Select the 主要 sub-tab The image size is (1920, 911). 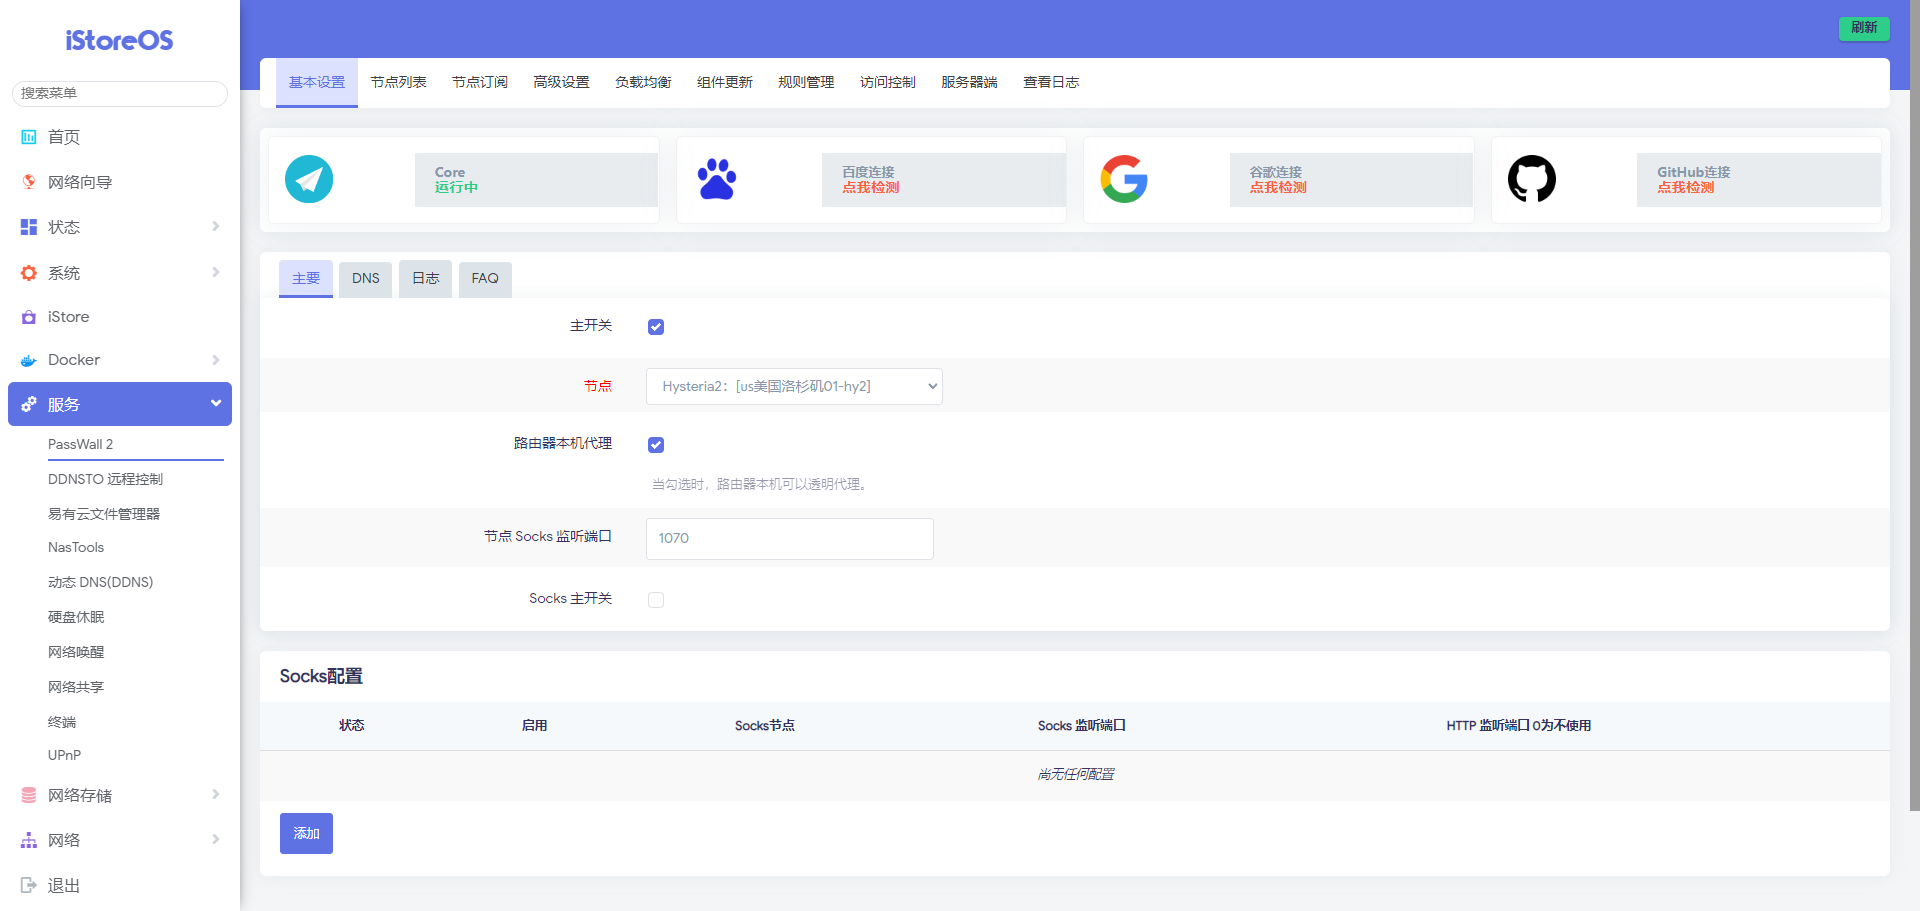pyautogui.click(x=306, y=278)
